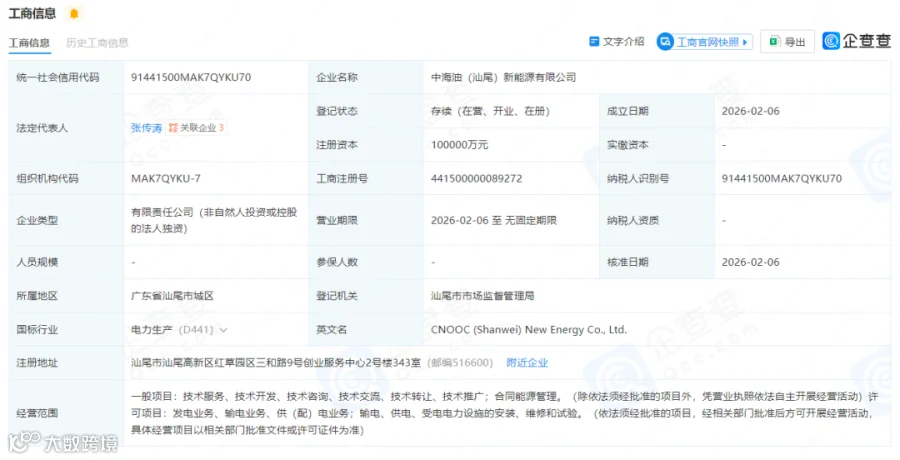
Task: Click the 关联企业 3 badge
Action: (x=196, y=127)
